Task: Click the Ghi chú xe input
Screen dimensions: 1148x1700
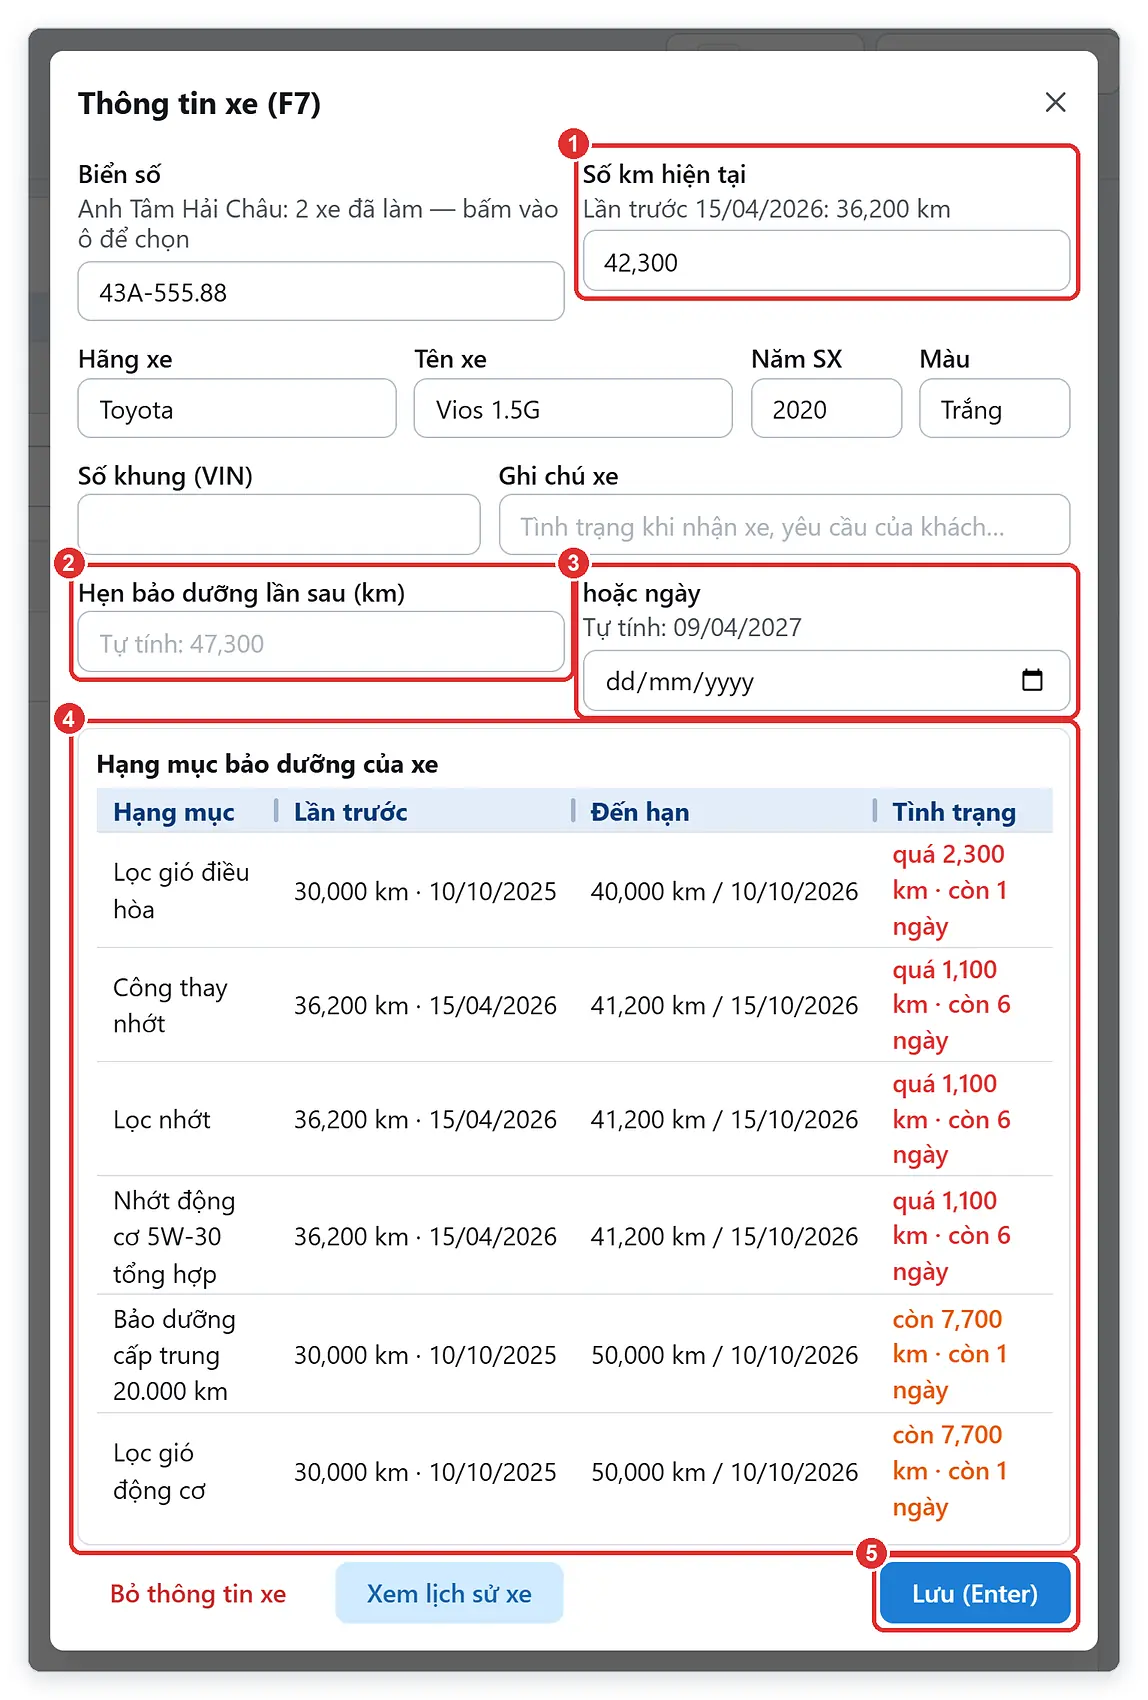Action: tap(784, 525)
